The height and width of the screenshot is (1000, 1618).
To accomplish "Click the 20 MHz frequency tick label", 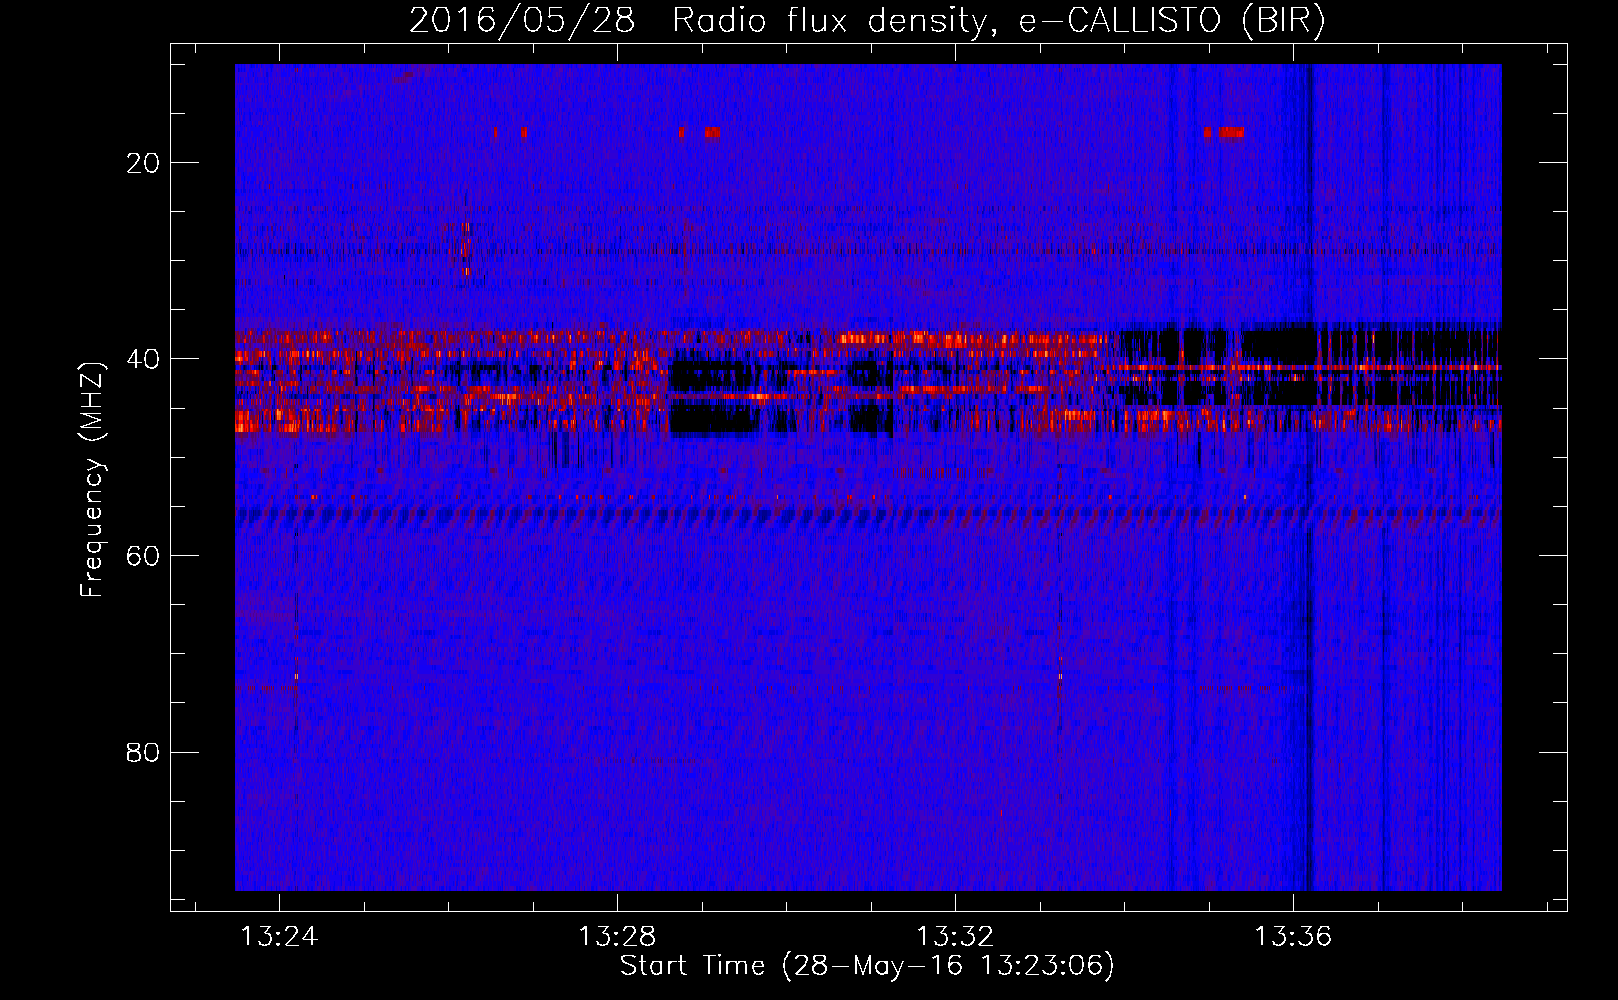I will coord(143,163).
